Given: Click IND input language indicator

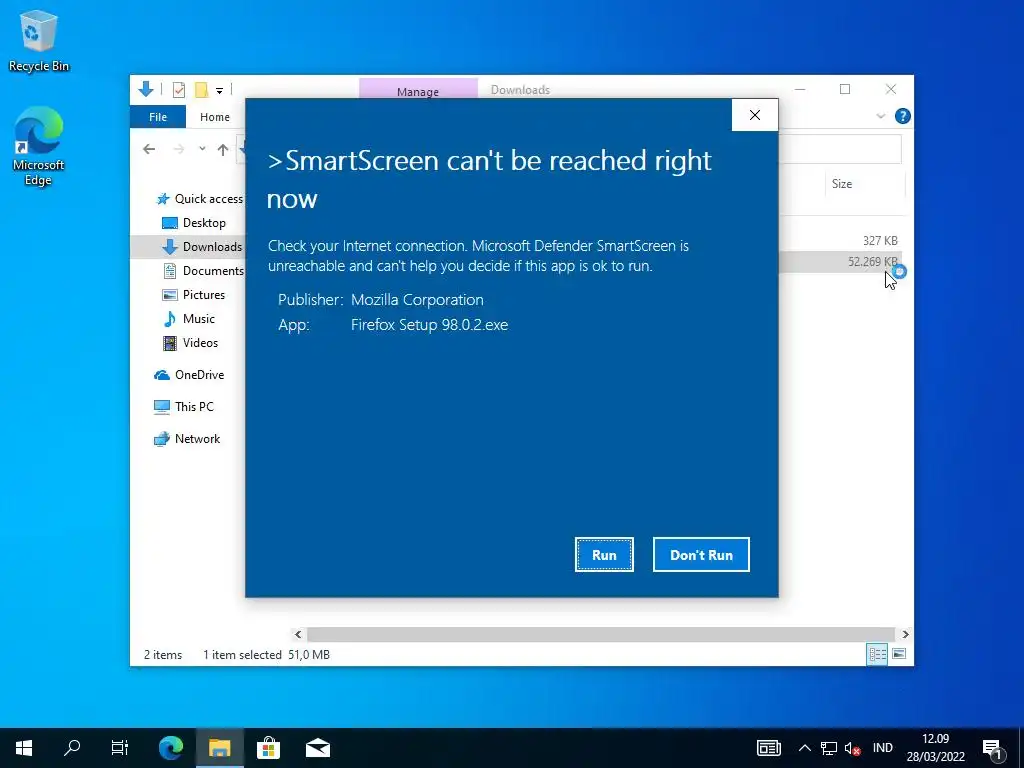Looking at the screenshot, I should [x=882, y=748].
